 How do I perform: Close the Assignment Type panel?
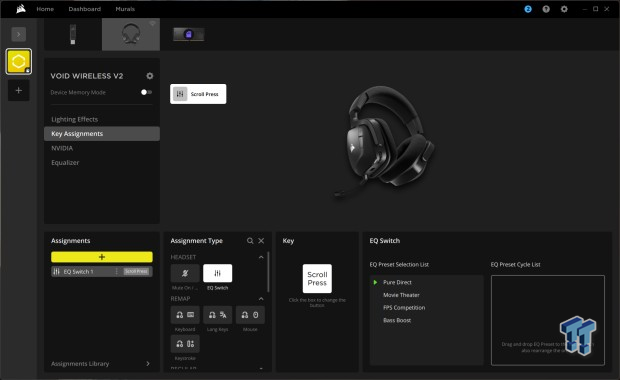(261, 241)
